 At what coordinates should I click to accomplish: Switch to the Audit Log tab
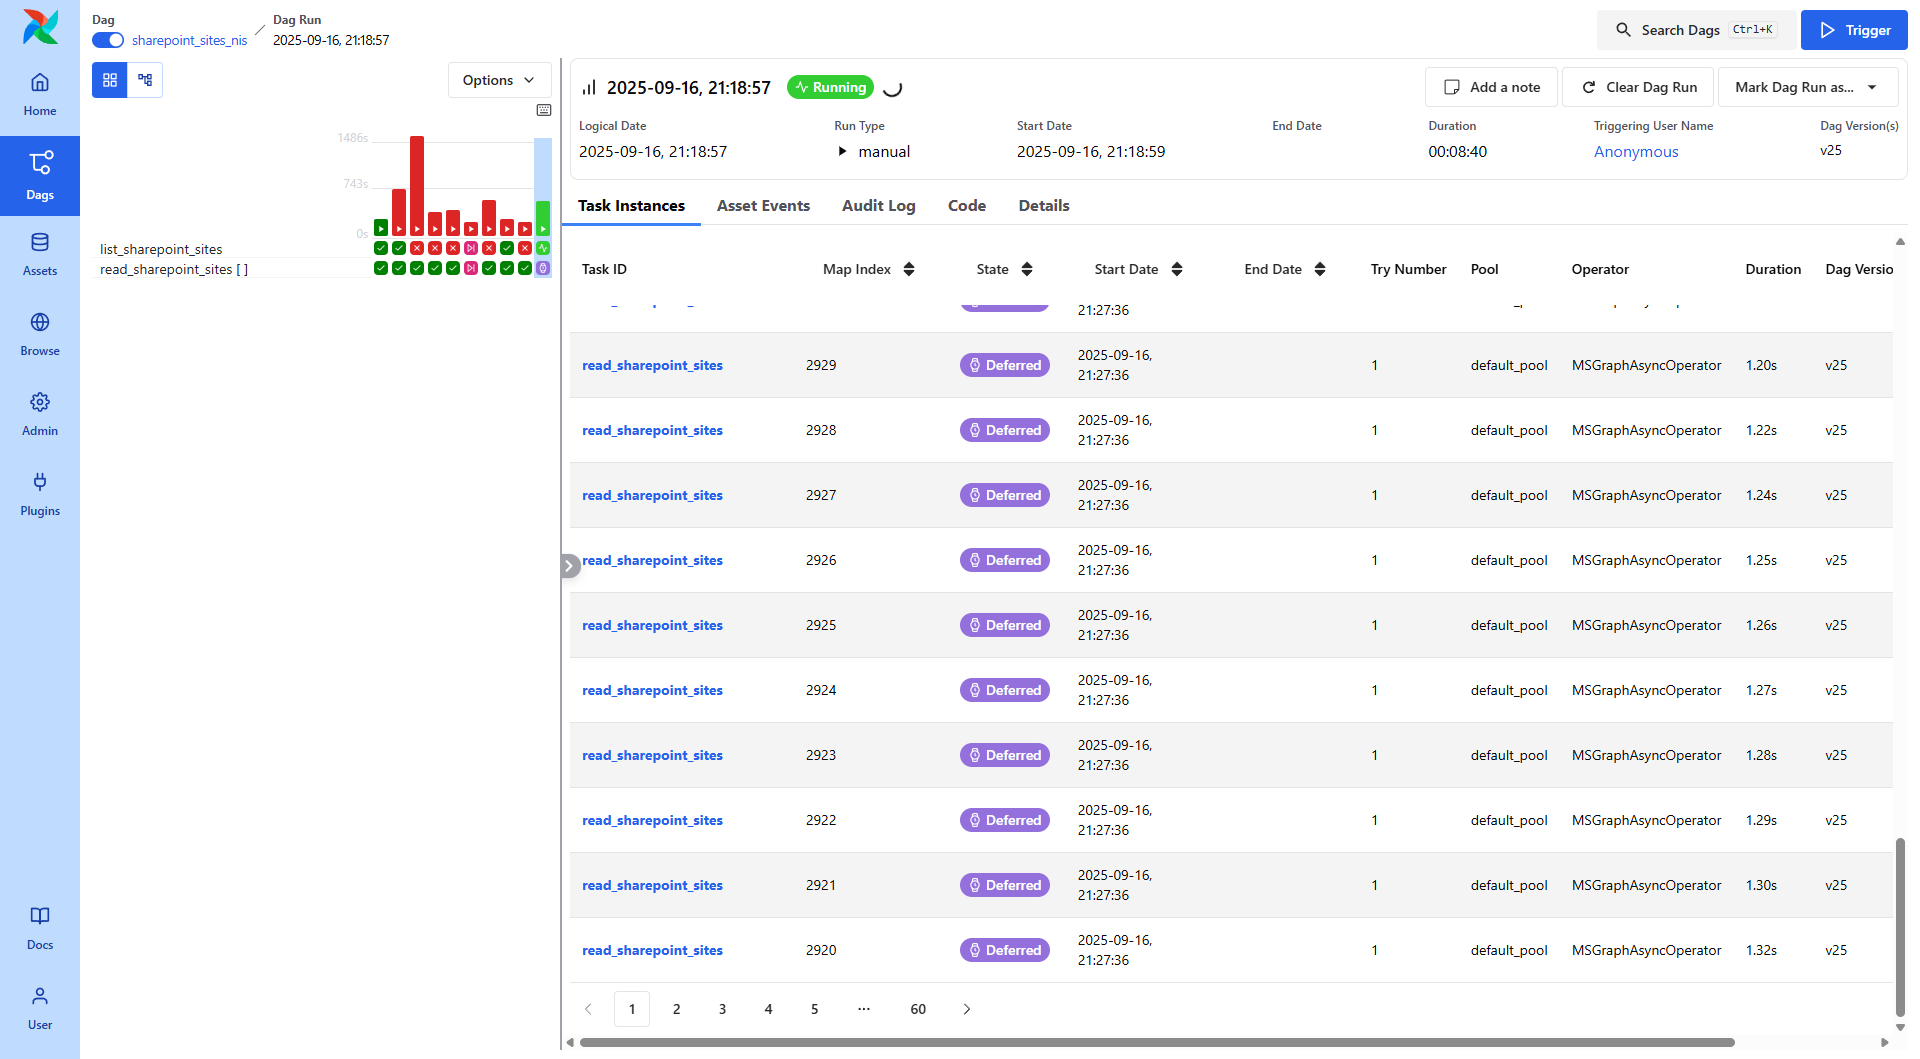pos(878,205)
